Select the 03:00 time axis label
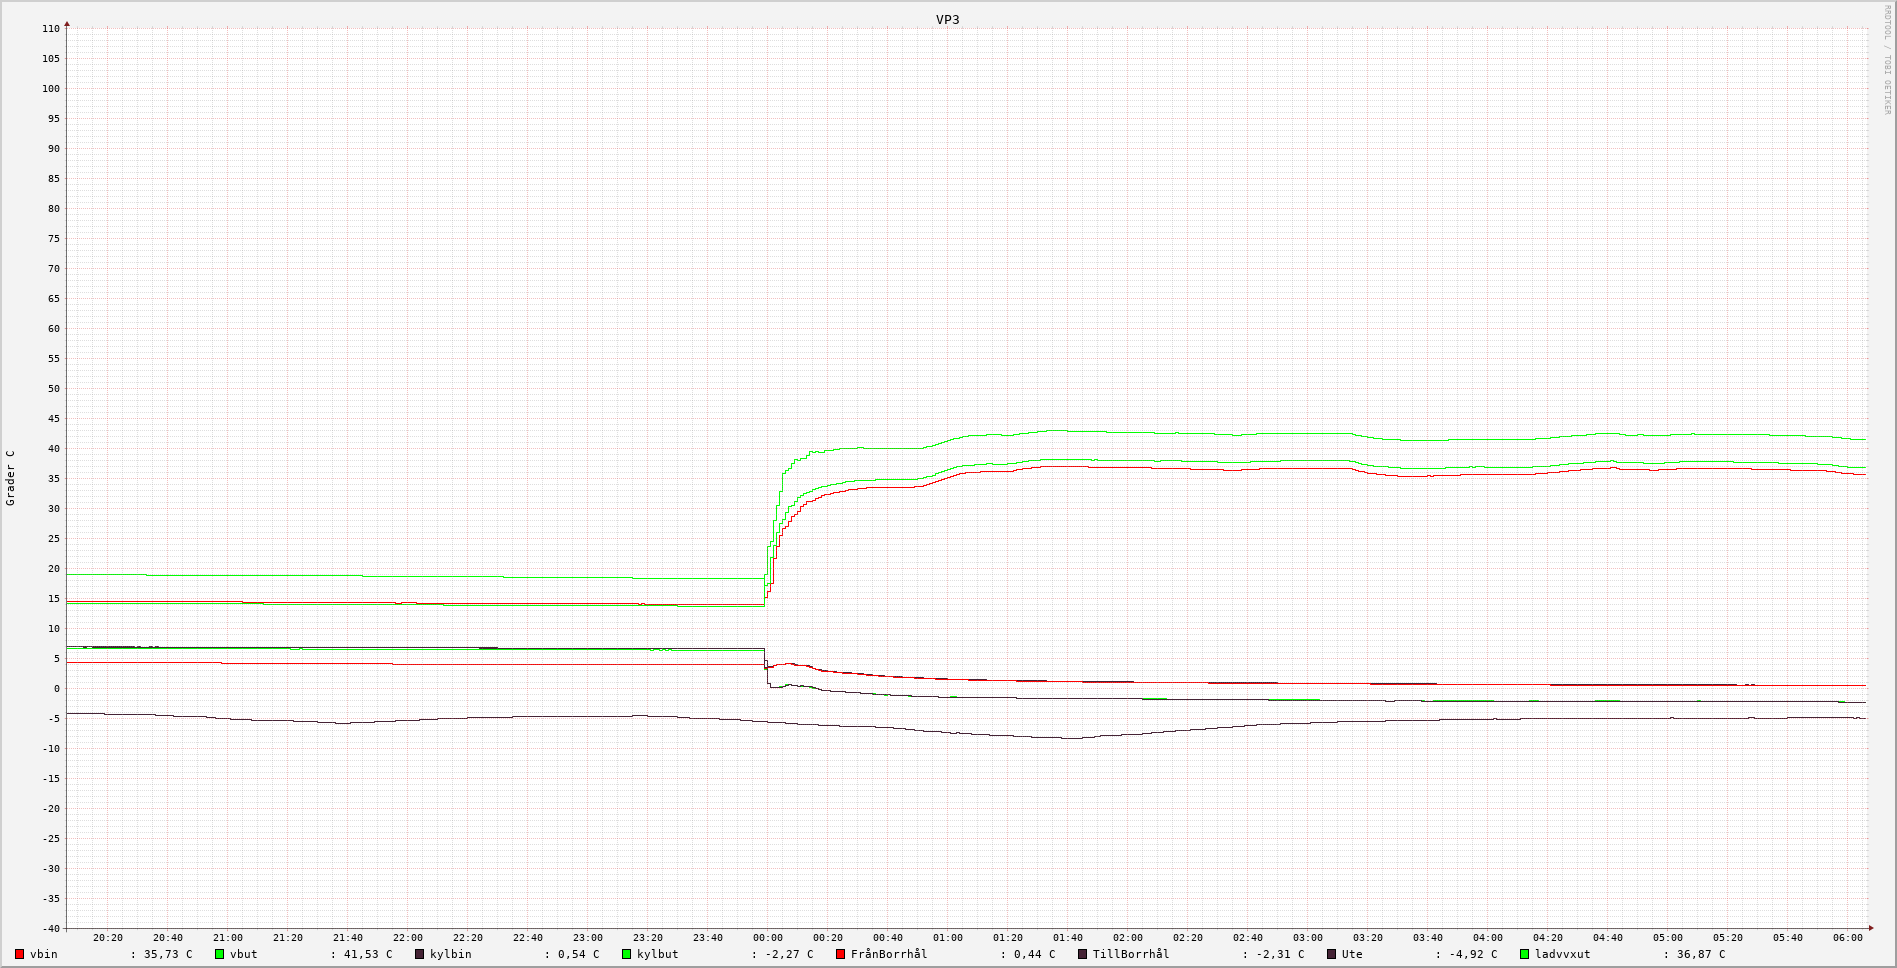 (1308, 938)
